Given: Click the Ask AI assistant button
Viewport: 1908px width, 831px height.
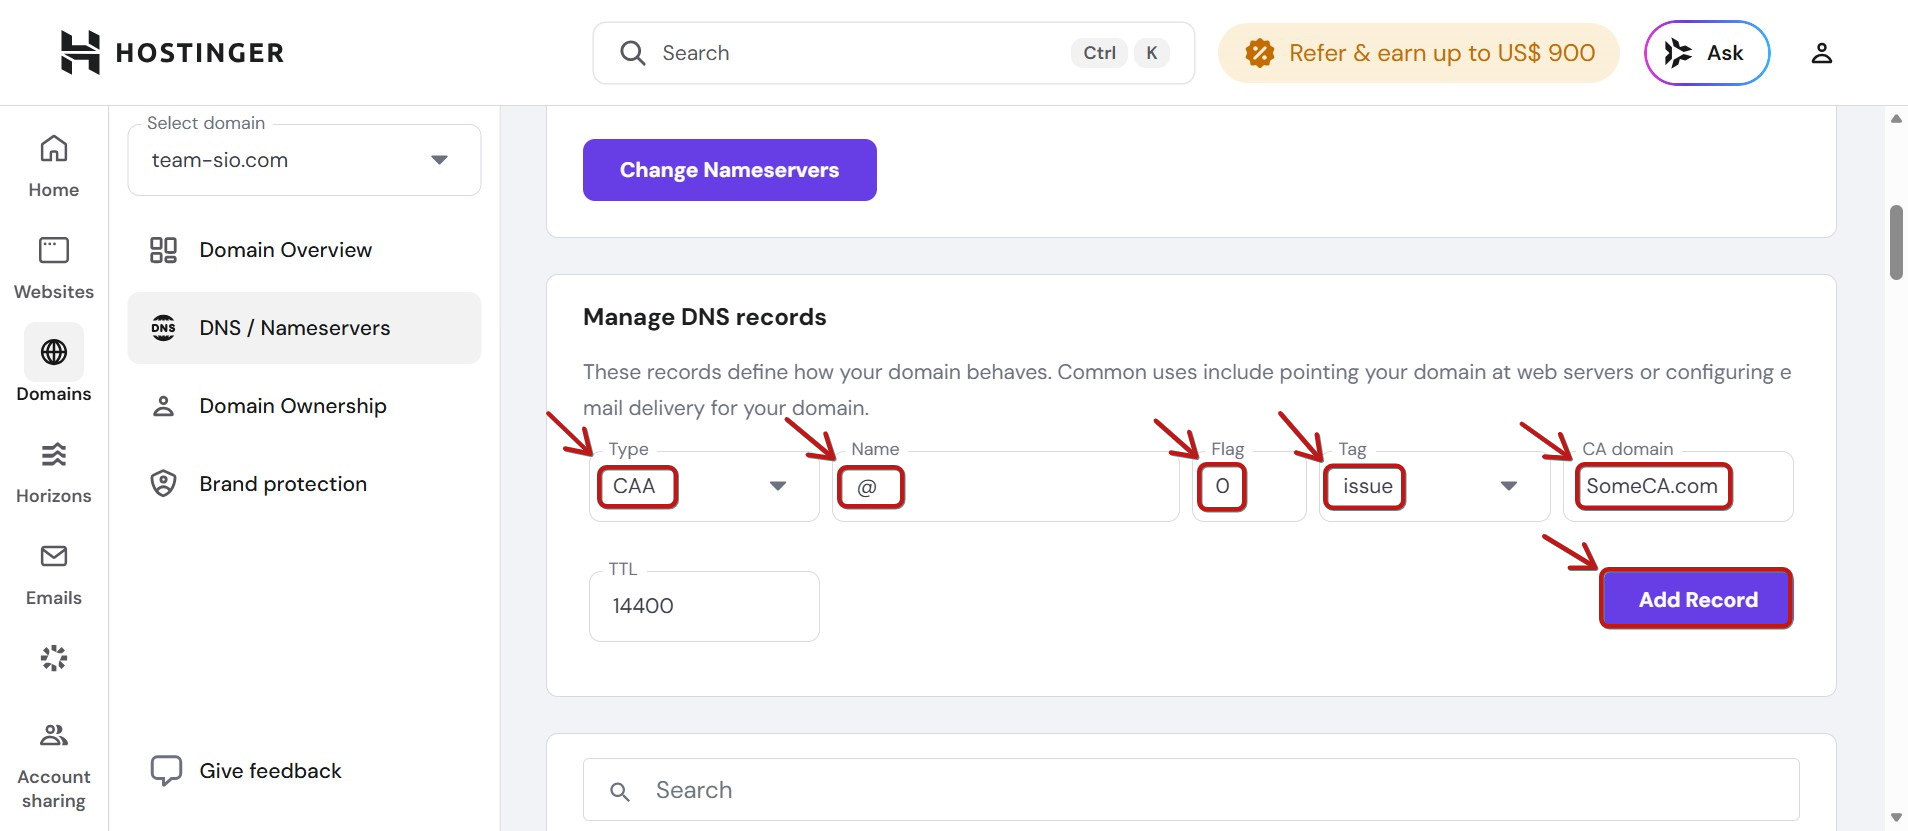Looking at the screenshot, I should [x=1707, y=53].
